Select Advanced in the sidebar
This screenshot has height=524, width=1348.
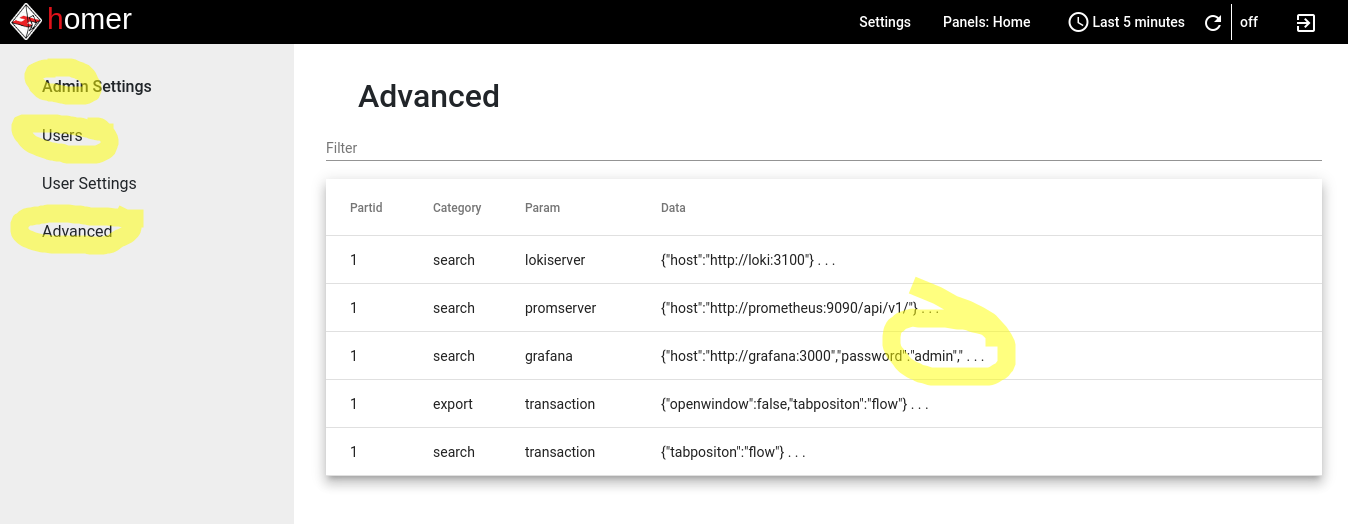tap(77, 231)
